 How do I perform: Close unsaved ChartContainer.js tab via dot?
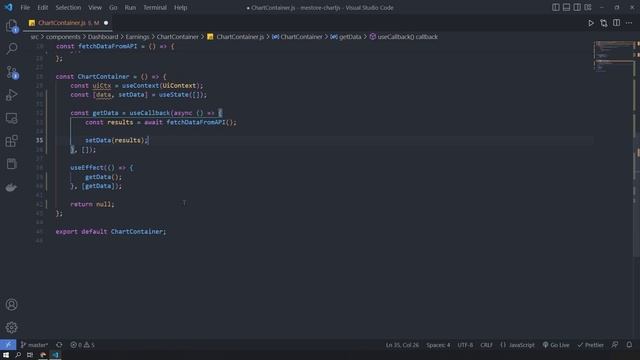[106, 23]
